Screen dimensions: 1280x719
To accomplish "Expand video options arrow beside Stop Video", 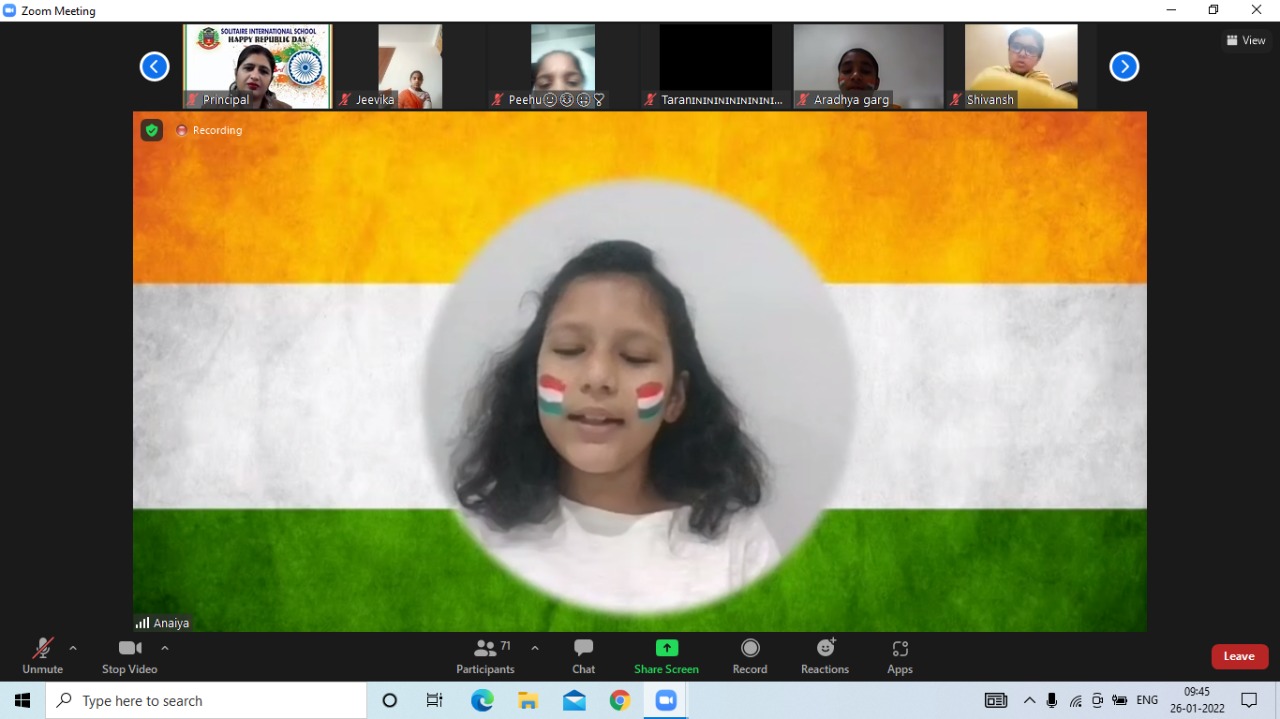I will [165, 648].
